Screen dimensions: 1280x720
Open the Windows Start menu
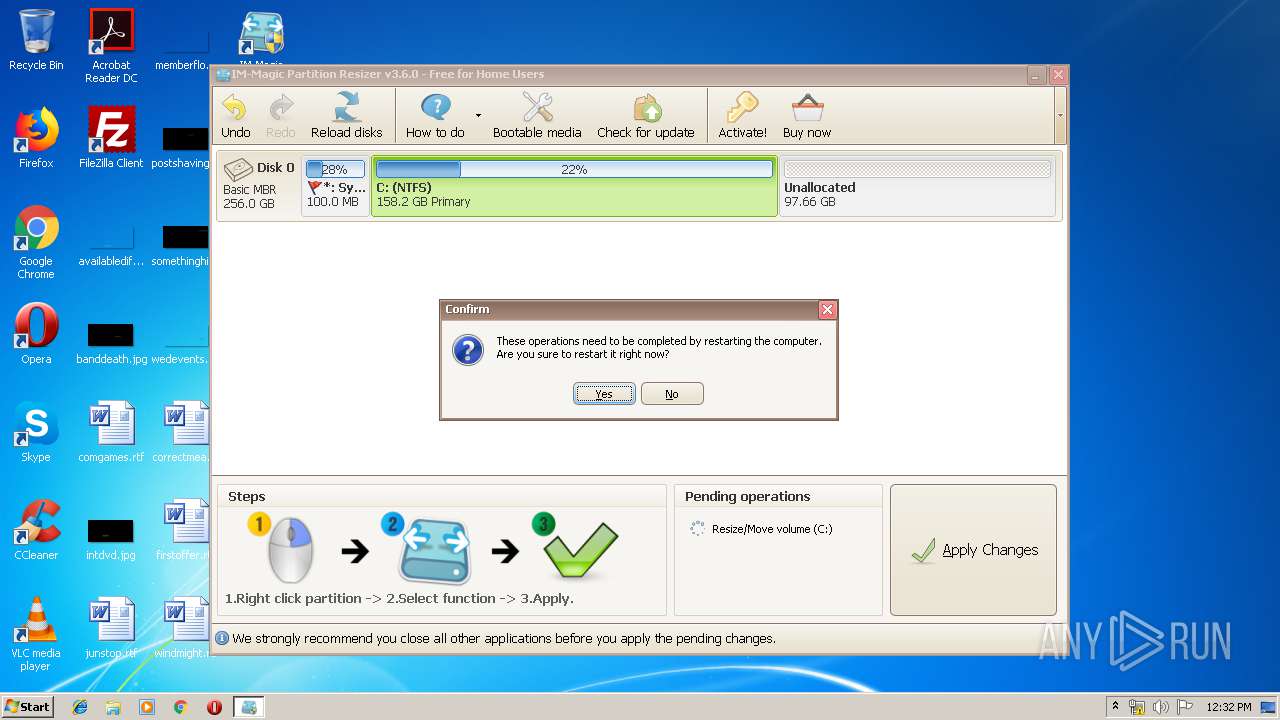[x=27, y=706]
